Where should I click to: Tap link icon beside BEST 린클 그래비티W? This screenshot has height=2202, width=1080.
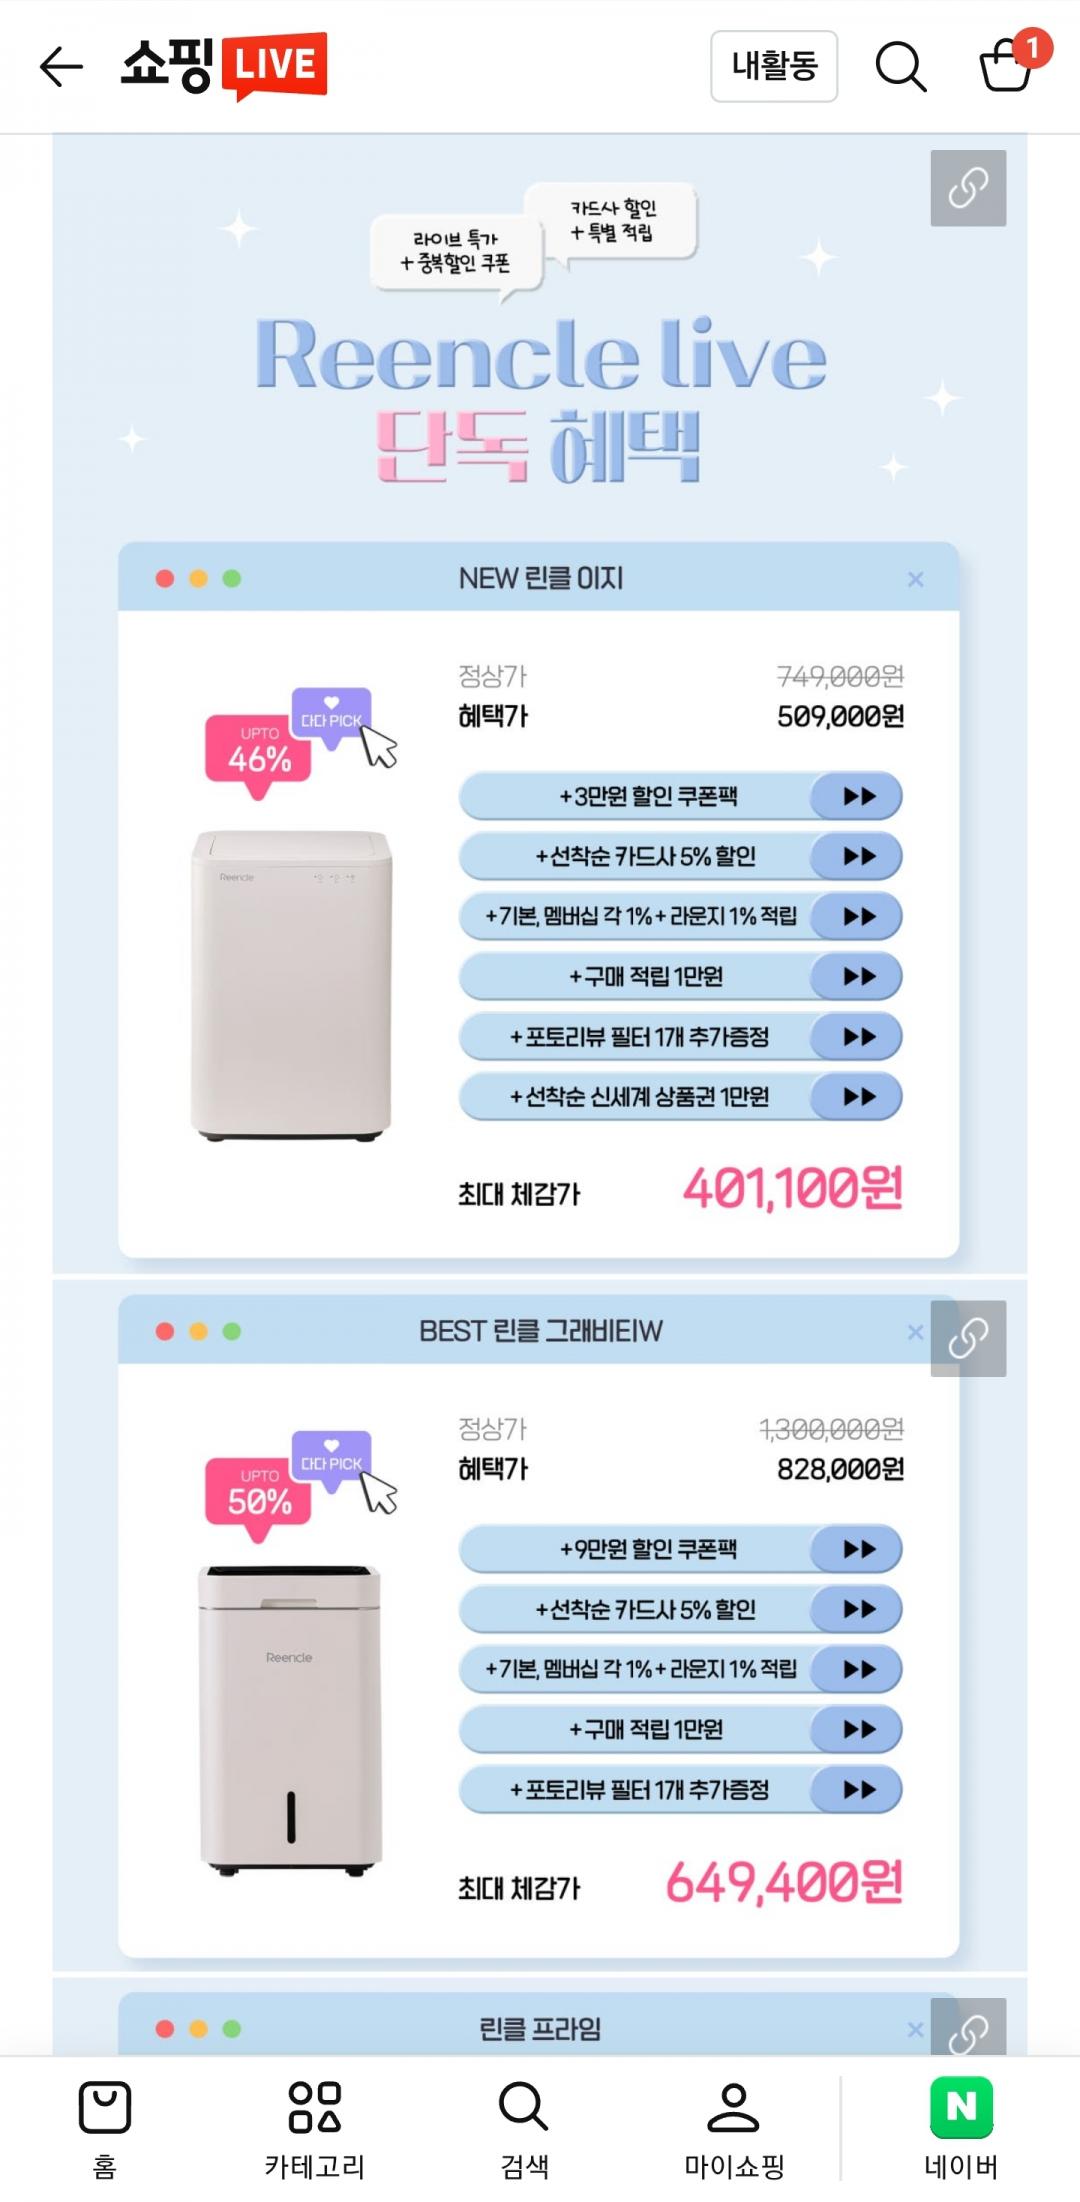[968, 1338]
